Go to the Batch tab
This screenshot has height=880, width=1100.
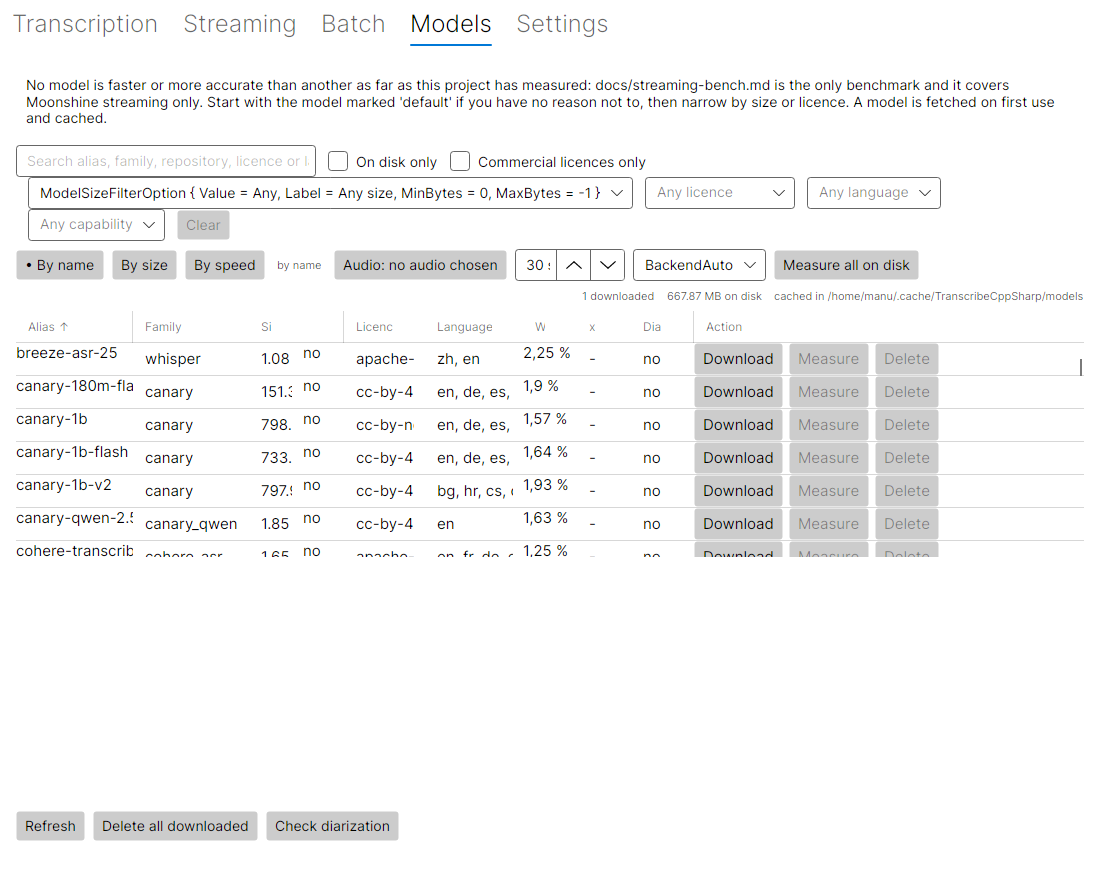click(x=353, y=24)
